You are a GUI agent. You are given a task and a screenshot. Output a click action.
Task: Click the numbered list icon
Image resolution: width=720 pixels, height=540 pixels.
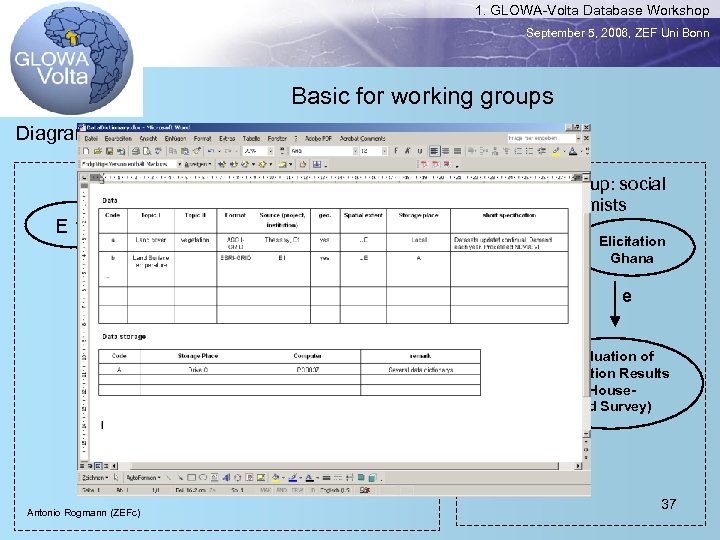[x=518, y=151]
